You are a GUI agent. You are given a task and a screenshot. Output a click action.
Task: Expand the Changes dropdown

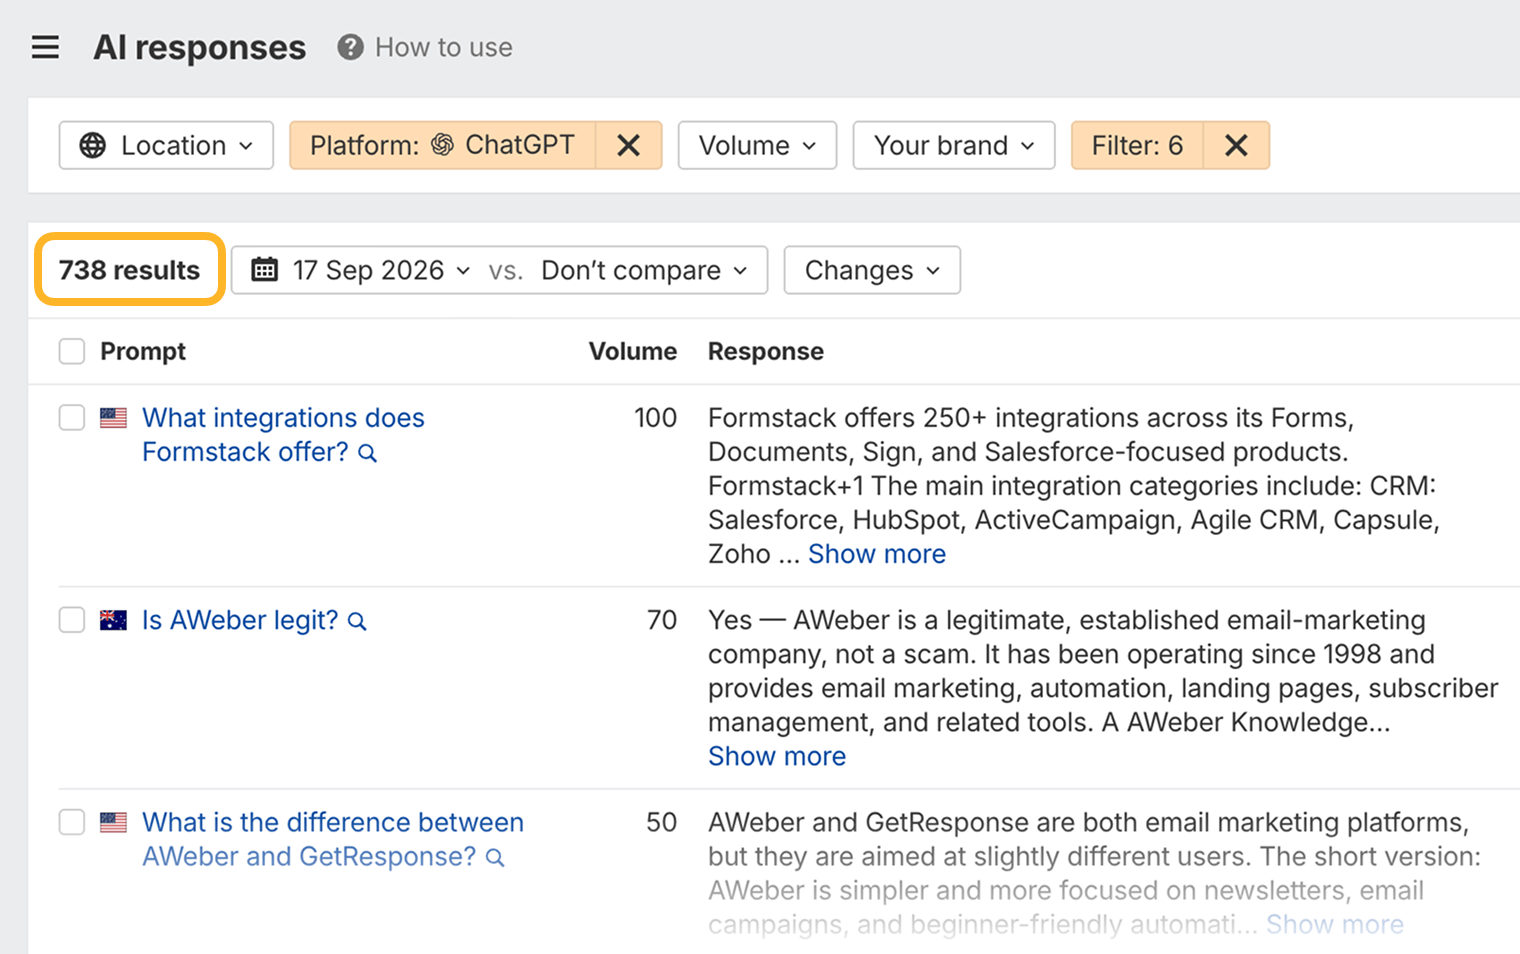872,270
